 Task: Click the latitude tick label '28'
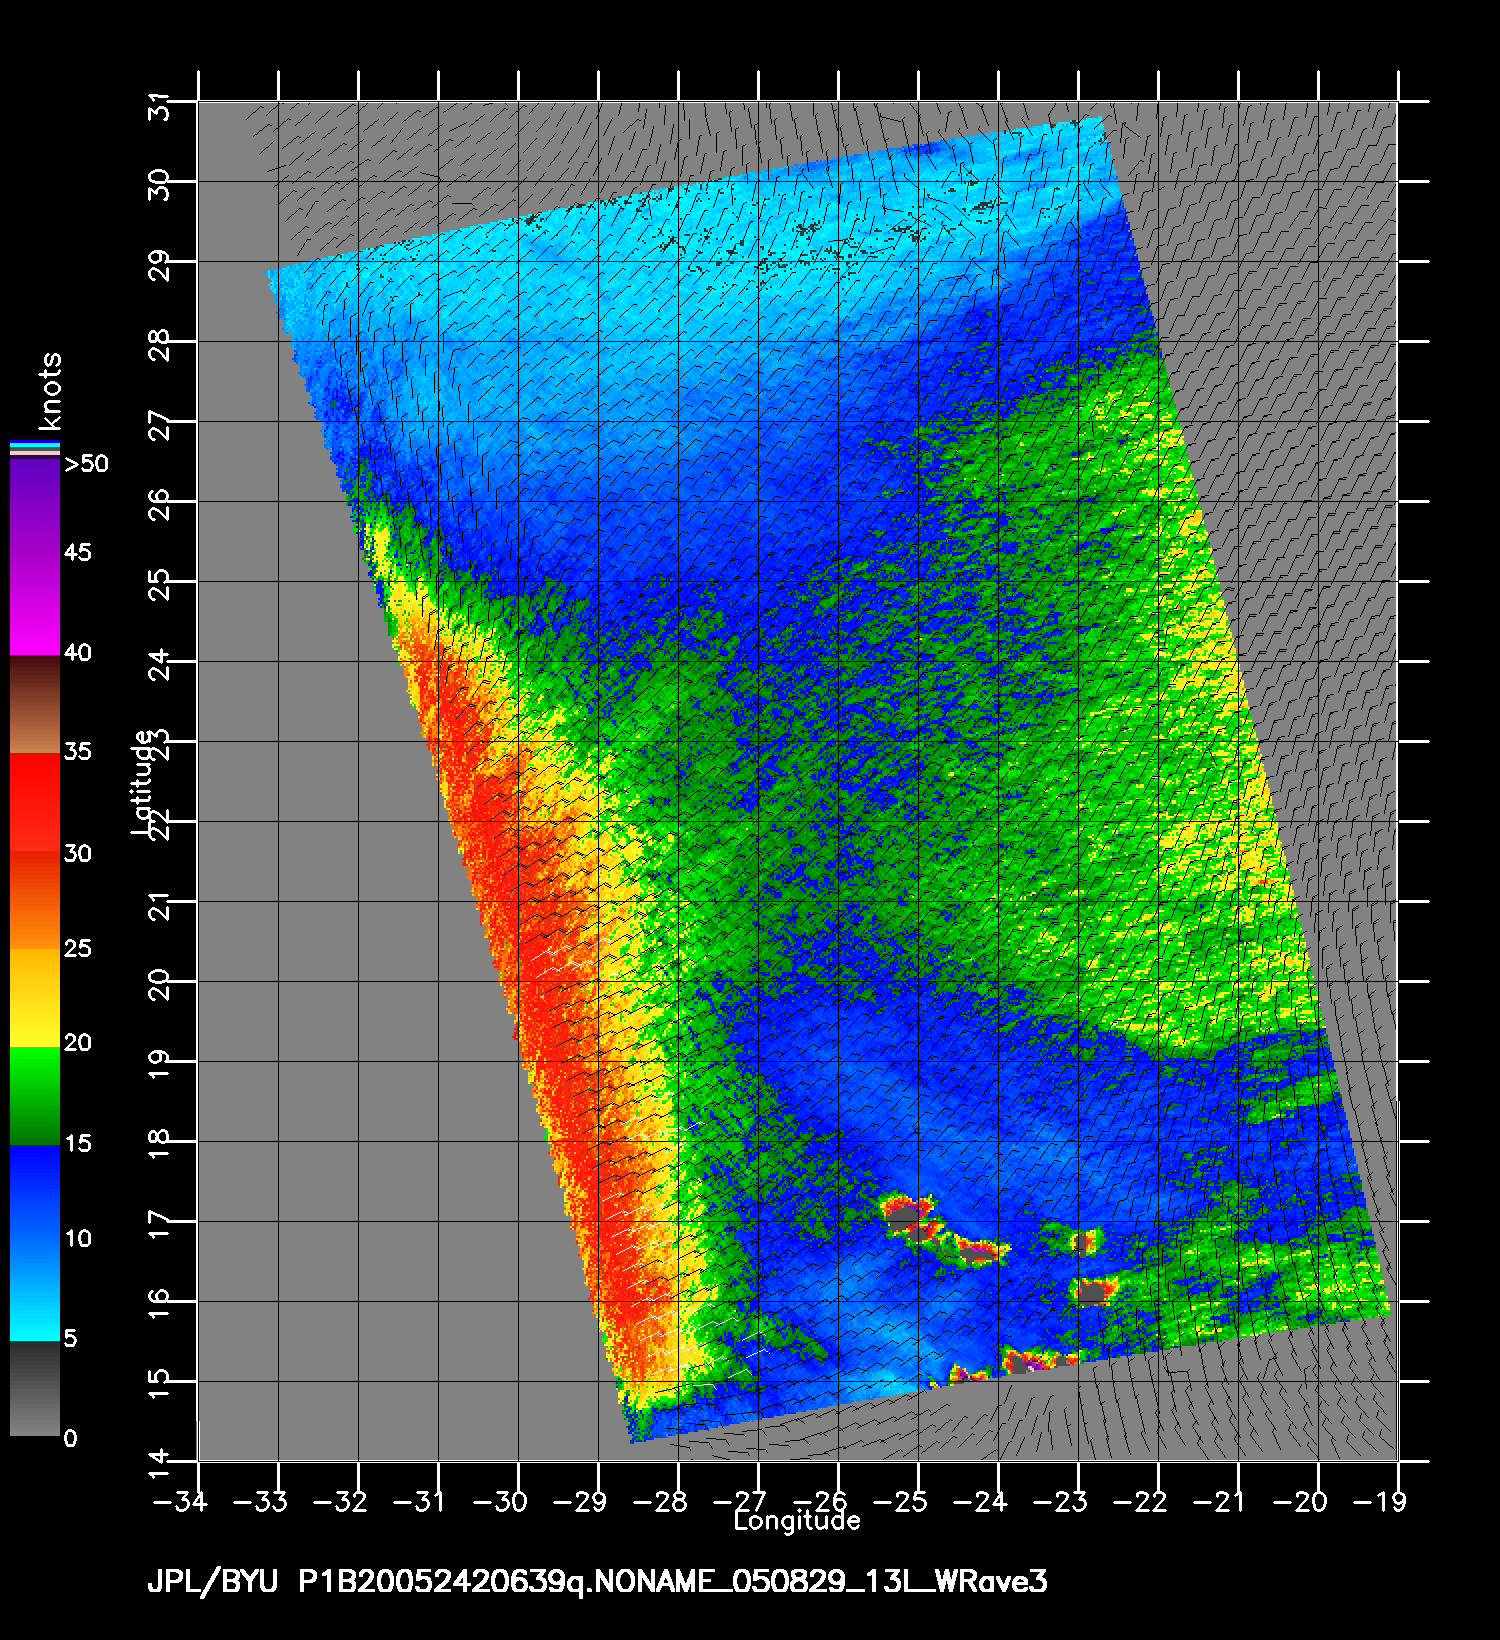pos(159,346)
